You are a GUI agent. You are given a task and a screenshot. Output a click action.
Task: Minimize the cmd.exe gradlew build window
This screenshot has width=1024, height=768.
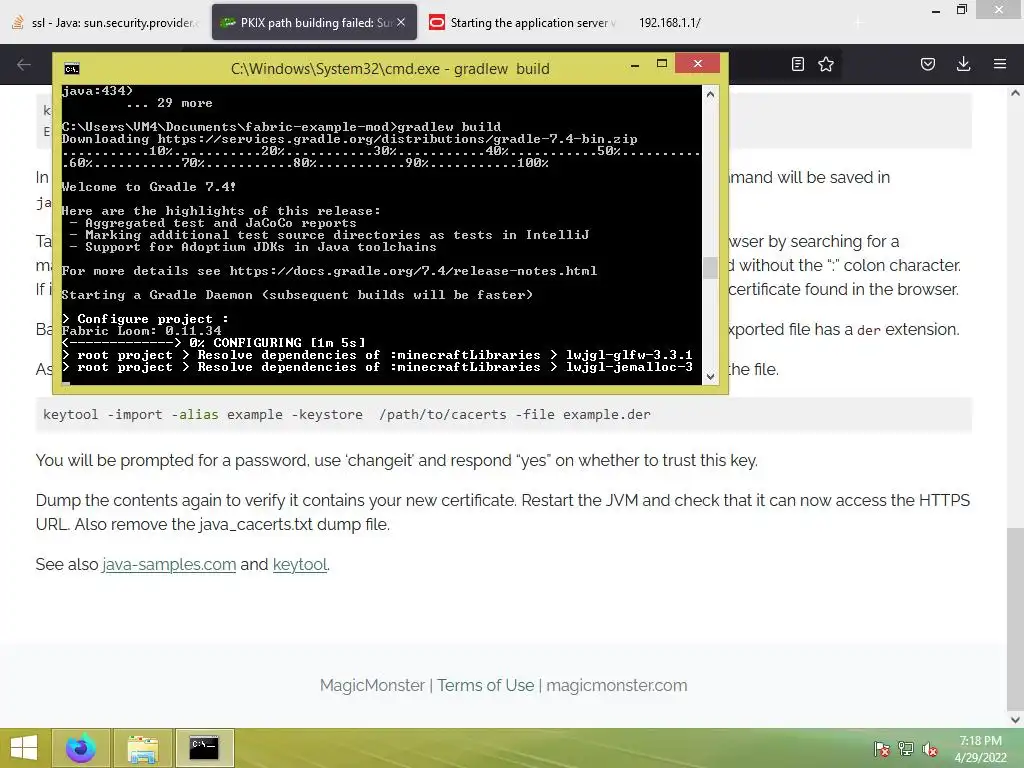[x=635, y=64]
